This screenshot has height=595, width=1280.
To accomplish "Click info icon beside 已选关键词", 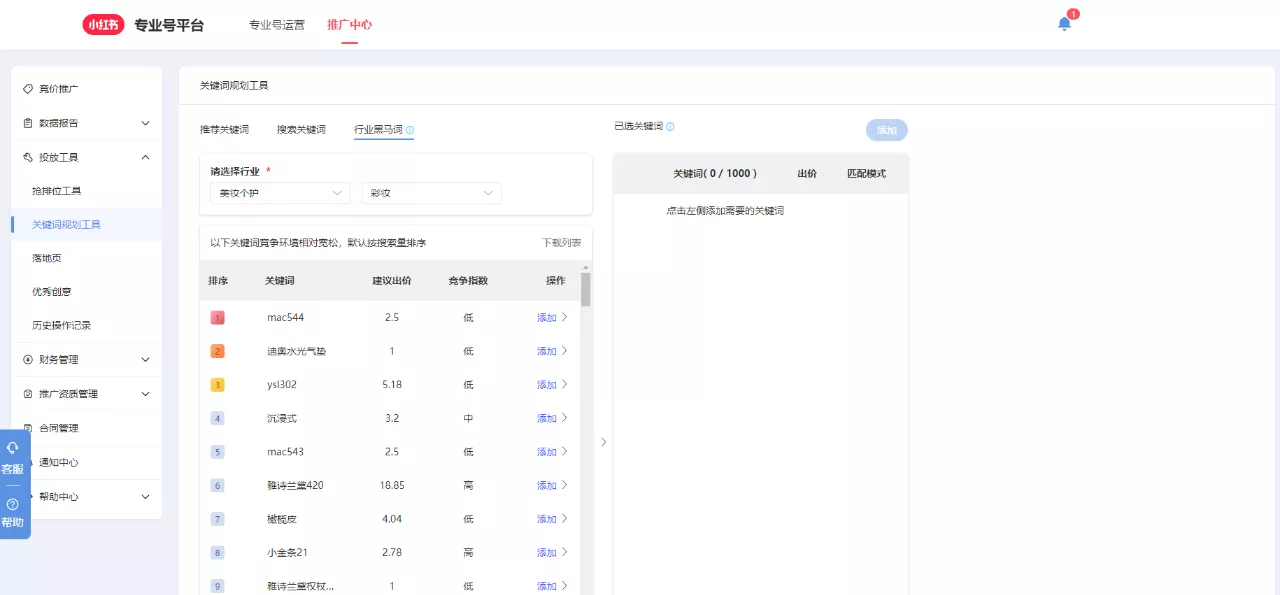I will tap(670, 127).
